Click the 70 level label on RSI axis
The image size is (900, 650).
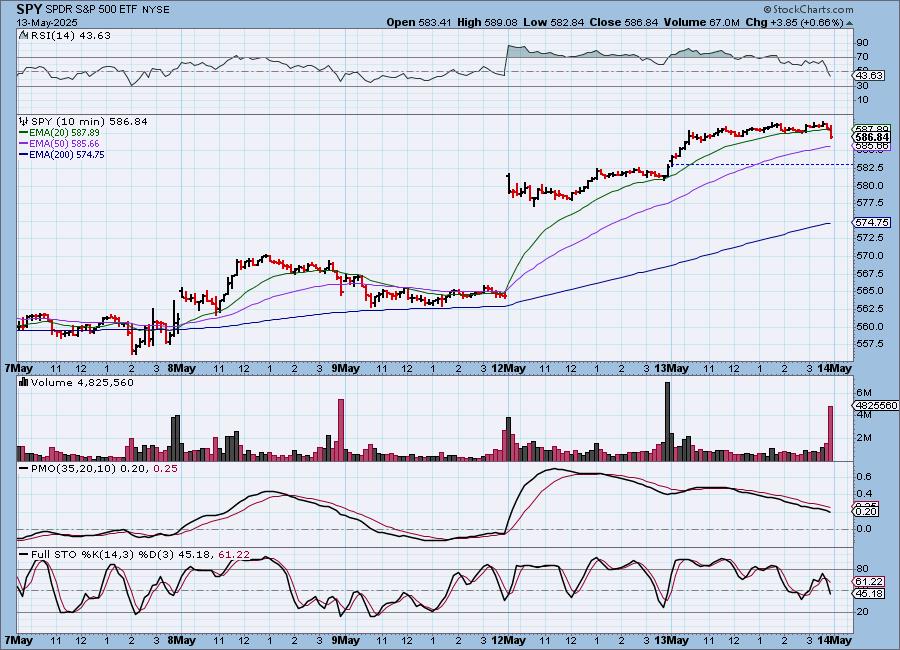point(862,57)
